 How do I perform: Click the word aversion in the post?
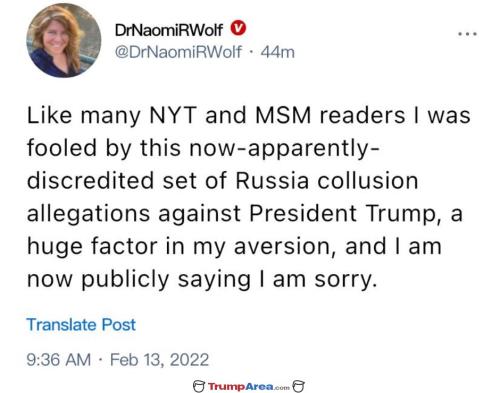click(281, 246)
